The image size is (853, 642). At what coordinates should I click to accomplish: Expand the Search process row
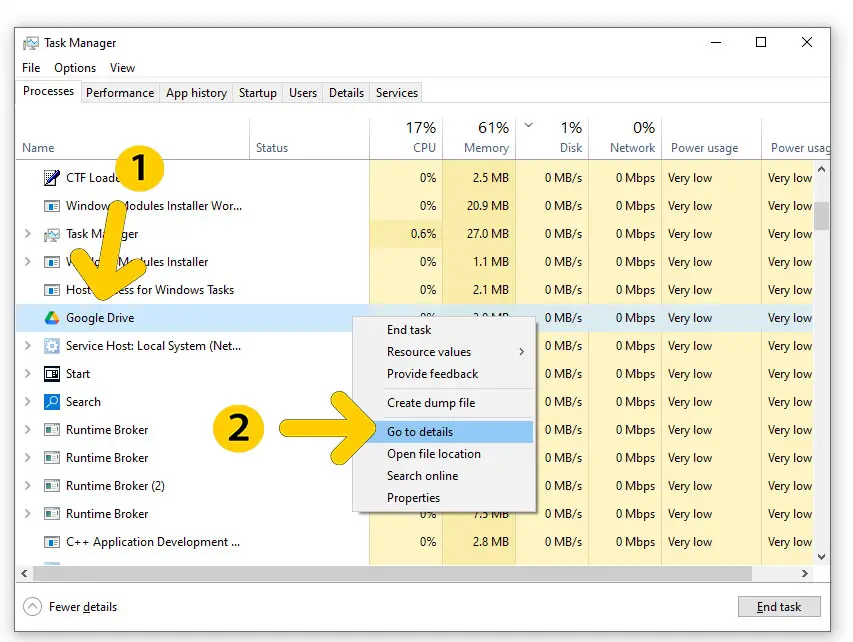(x=27, y=402)
